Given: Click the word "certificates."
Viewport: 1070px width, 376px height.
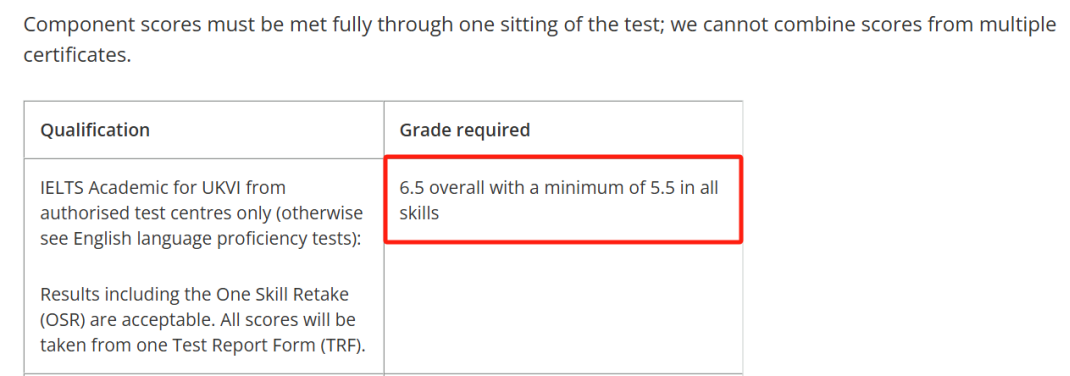Looking at the screenshot, I should [76, 55].
